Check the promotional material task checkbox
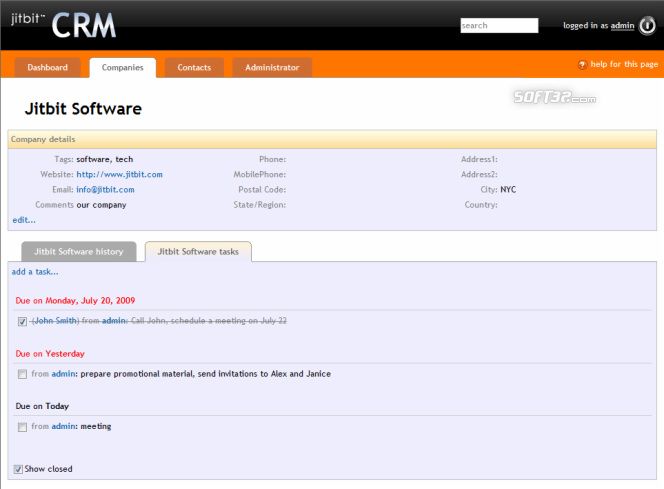 pos(22,374)
